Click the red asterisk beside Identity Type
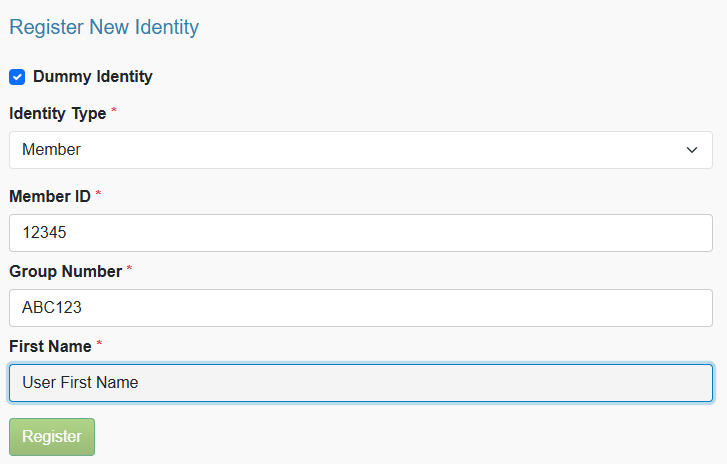 [x=114, y=112]
